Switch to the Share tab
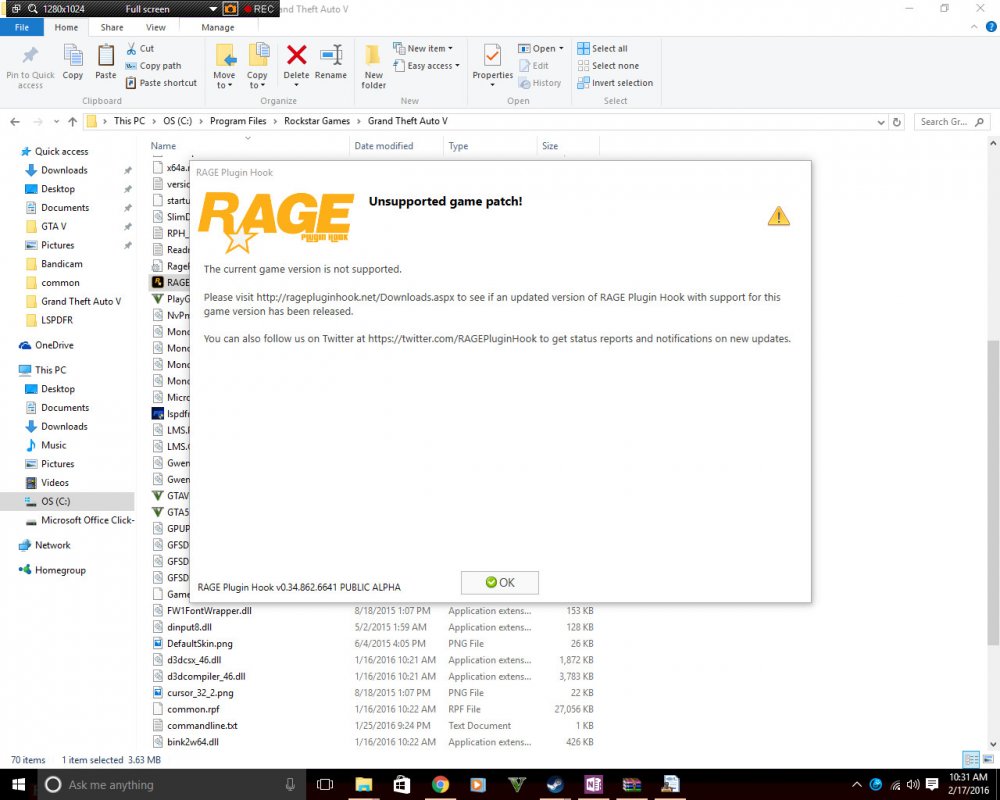 tap(112, 27)
